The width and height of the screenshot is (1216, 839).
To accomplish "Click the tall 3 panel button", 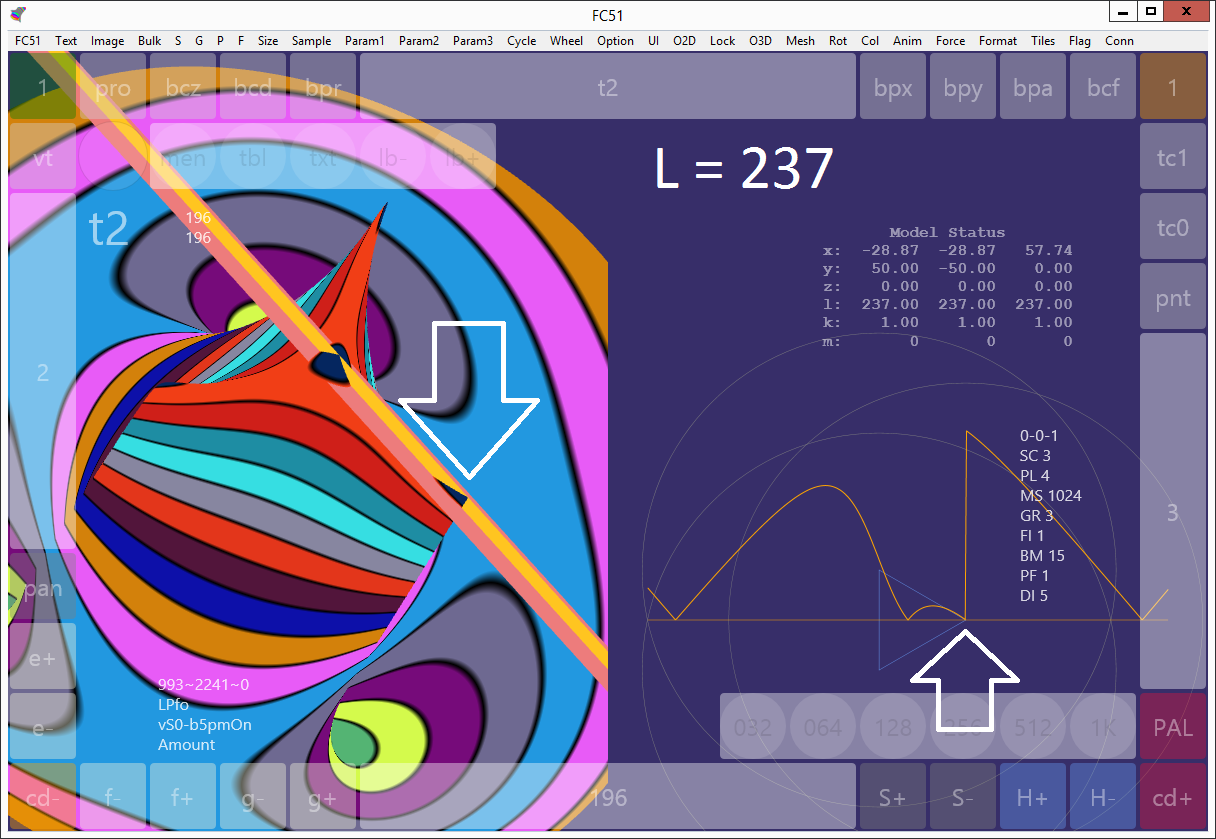I will [x=1173, y=512].
